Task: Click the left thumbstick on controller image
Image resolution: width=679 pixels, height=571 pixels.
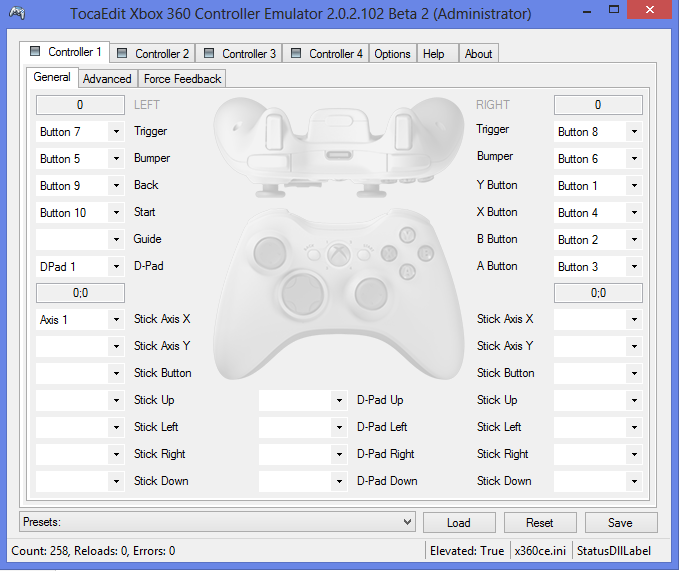Action: 269,253
